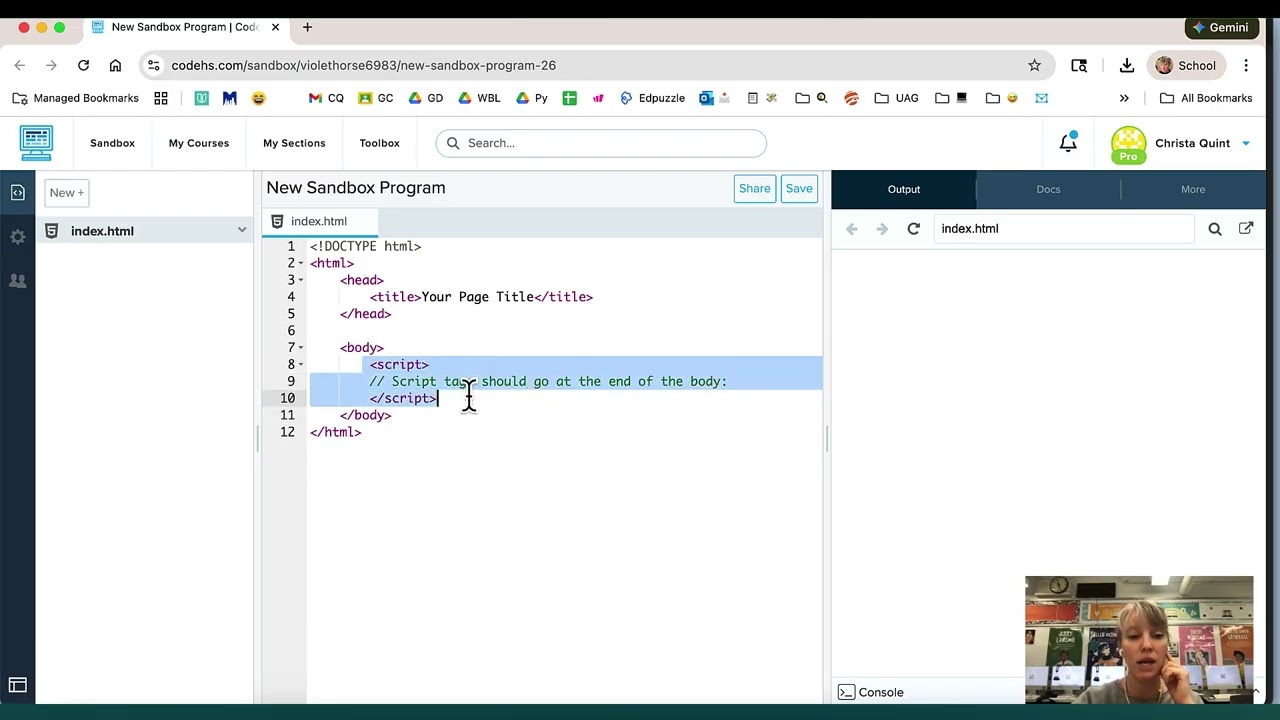Open the browser downloads icon

pyautogui.click(x=1126, y=65)
